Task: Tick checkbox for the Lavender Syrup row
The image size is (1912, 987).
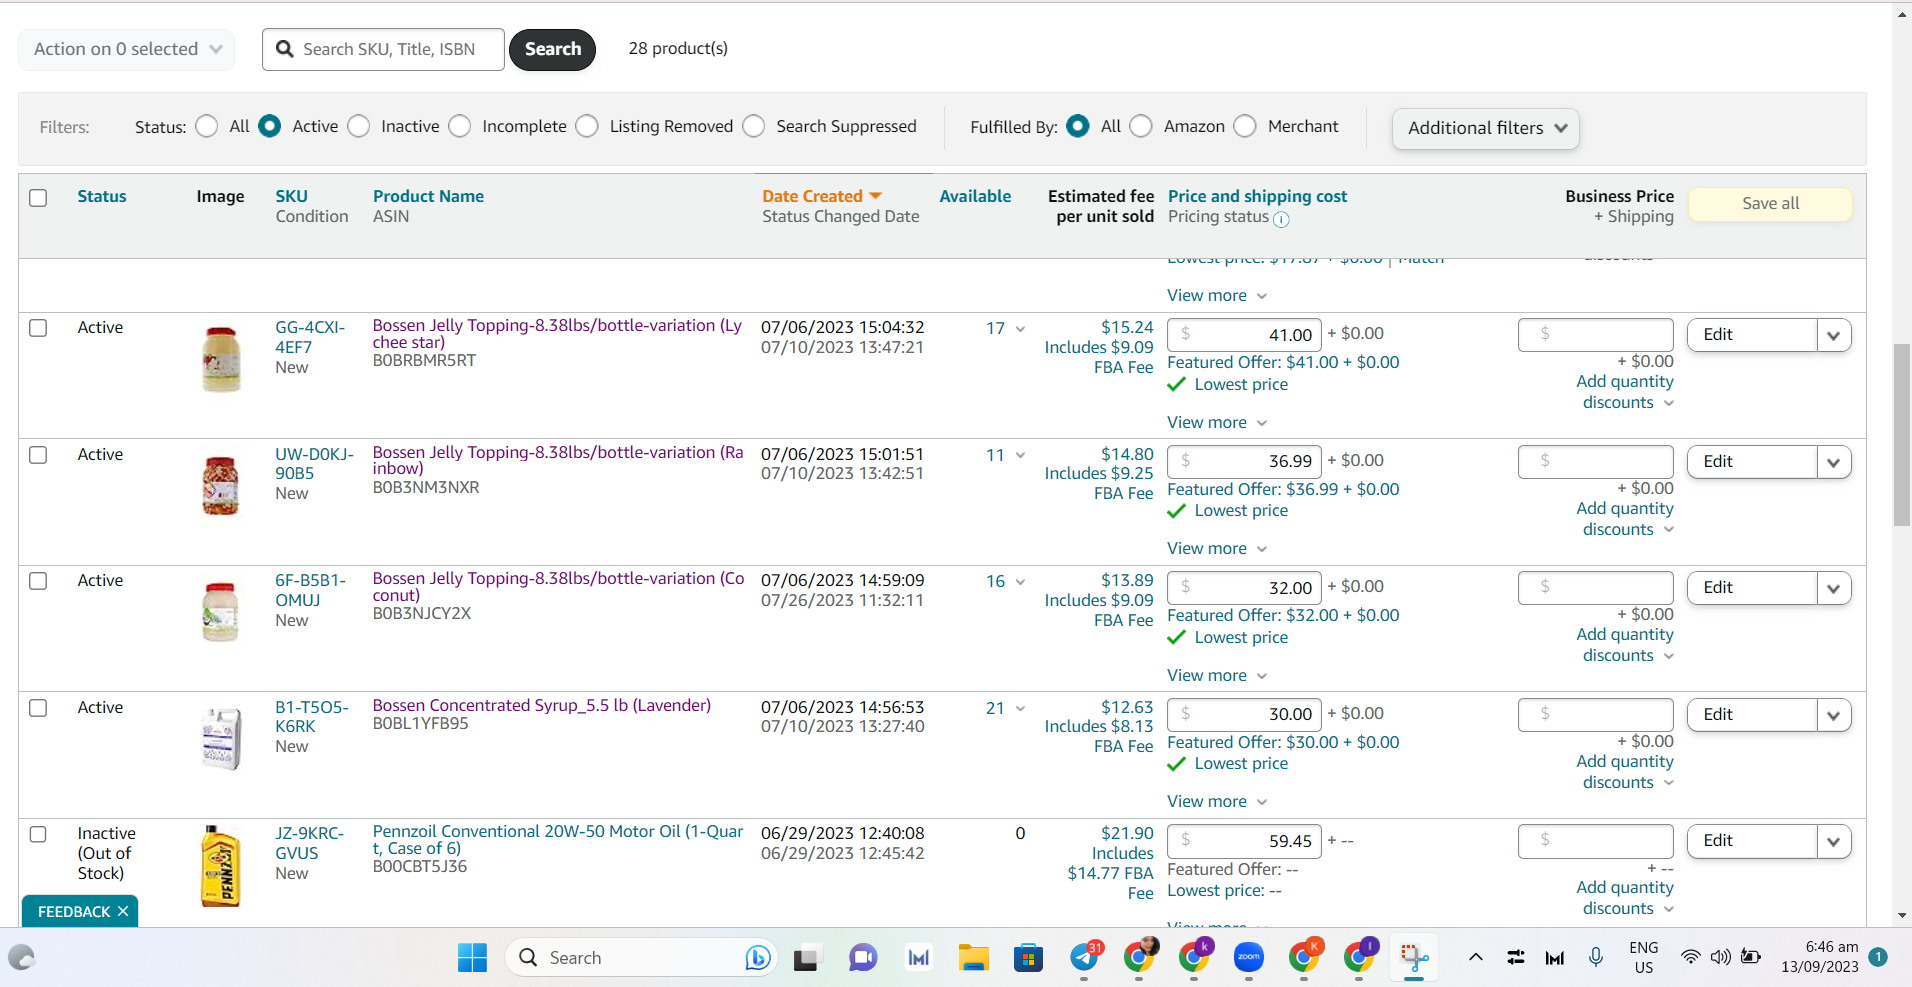Action: (38, 708)
